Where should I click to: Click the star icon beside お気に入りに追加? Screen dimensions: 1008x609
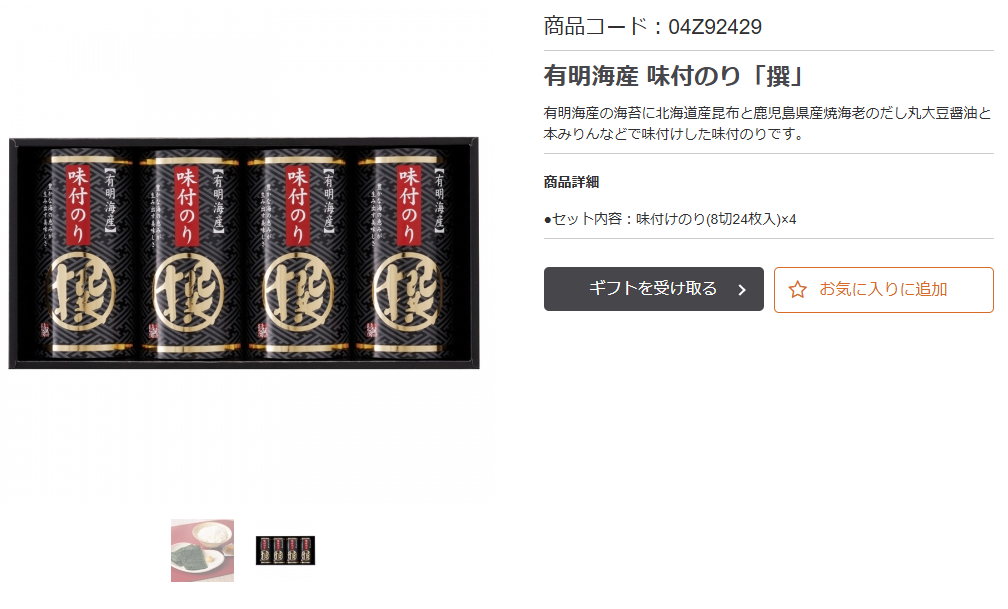[x=797, y=290]
